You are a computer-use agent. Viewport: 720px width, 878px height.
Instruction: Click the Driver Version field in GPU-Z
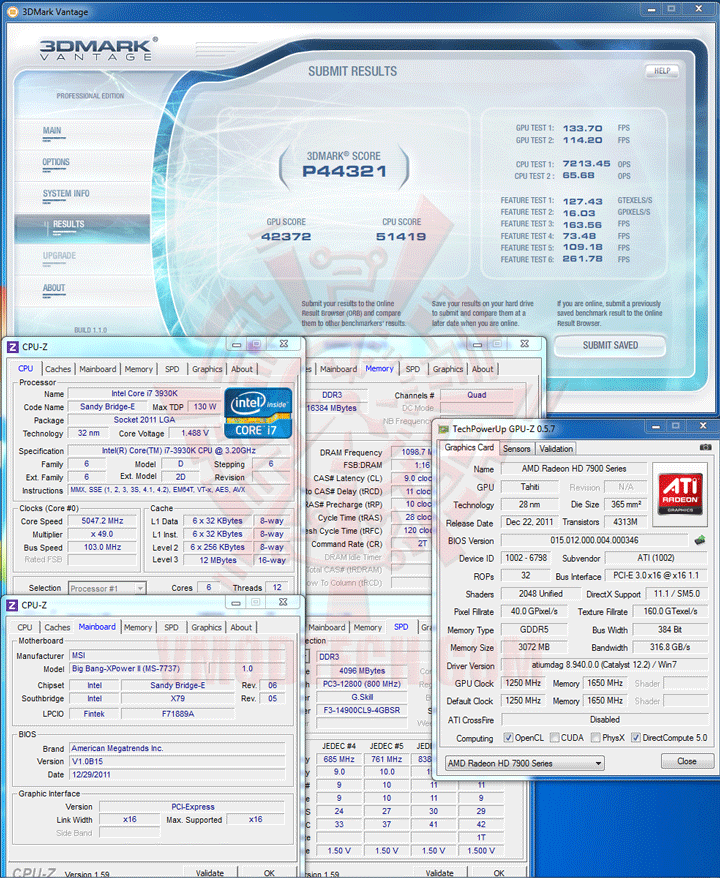604,665
